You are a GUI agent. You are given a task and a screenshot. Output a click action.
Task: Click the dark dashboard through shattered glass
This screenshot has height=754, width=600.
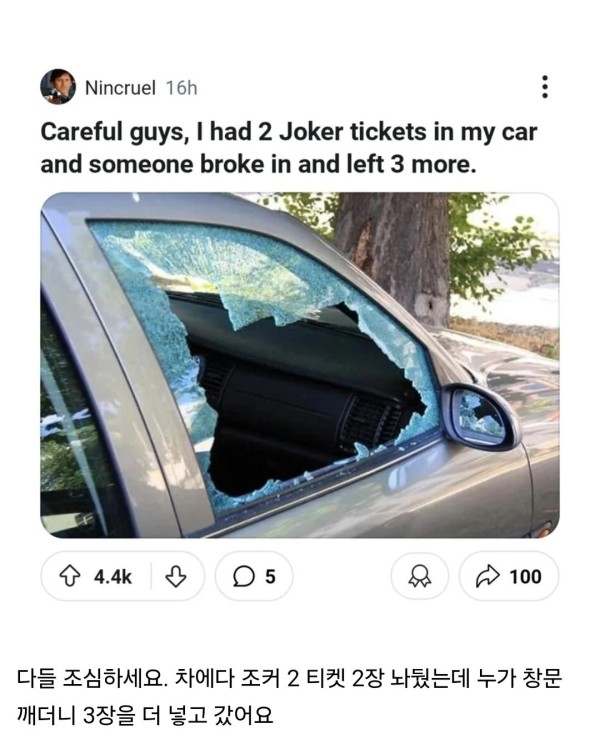pyautogui.click(x=298, y=404)
